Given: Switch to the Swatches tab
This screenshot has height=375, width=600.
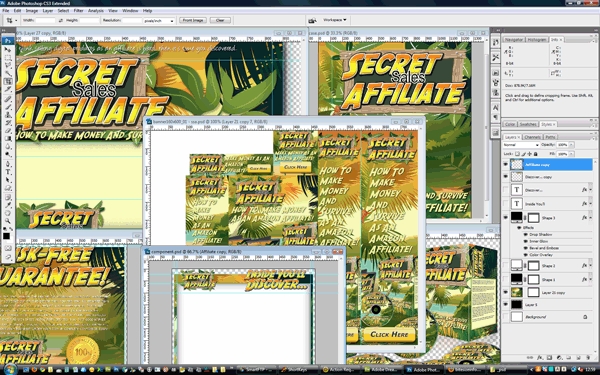Looking at the screenshot, I should (528, 124).
